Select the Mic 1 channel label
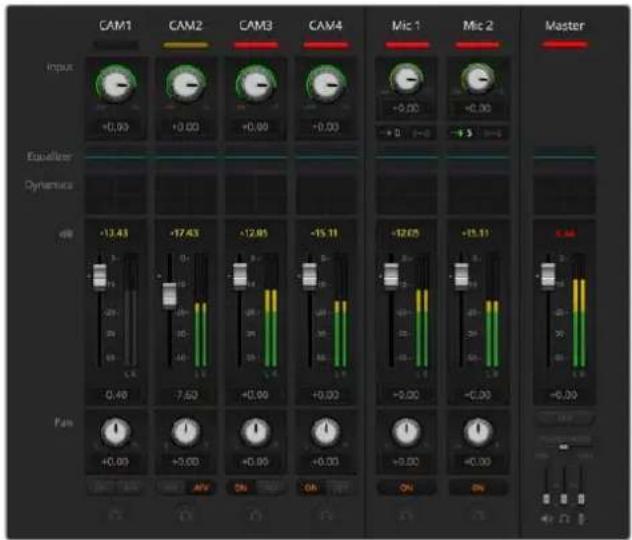The width and height of the screenshot is (632, 540). 406,26
